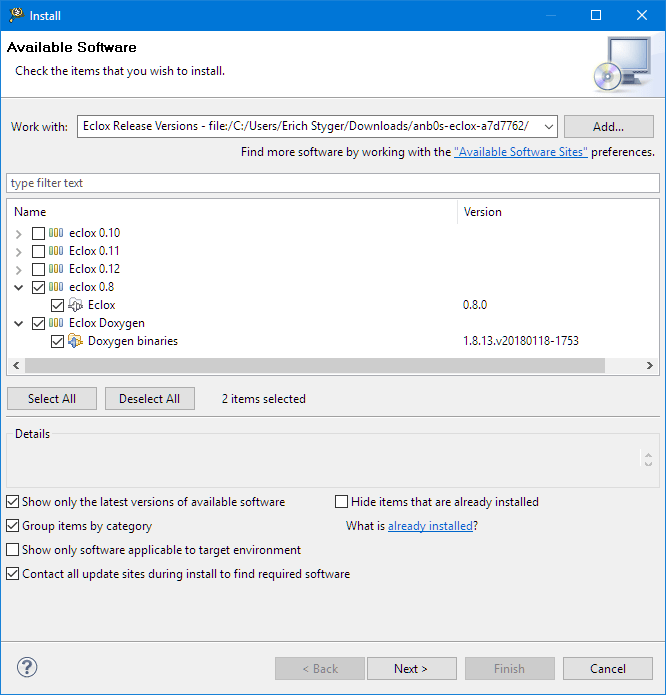
Task: Select the Eclox row under eclox 0.8
Action: 101,305
